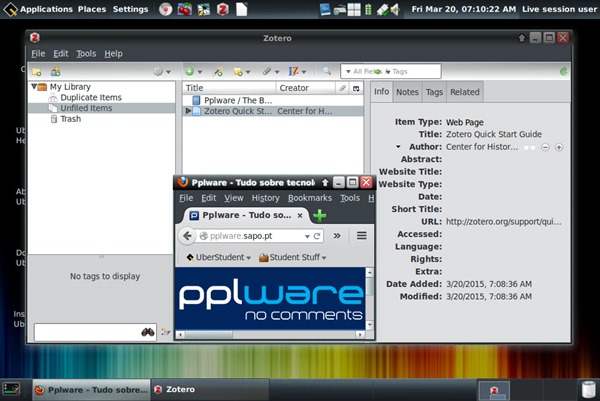The height and width of the screenshot is (401, 600).
Task: Click the green Sync with Zotero Server icon
Action: tap(564, 72)
